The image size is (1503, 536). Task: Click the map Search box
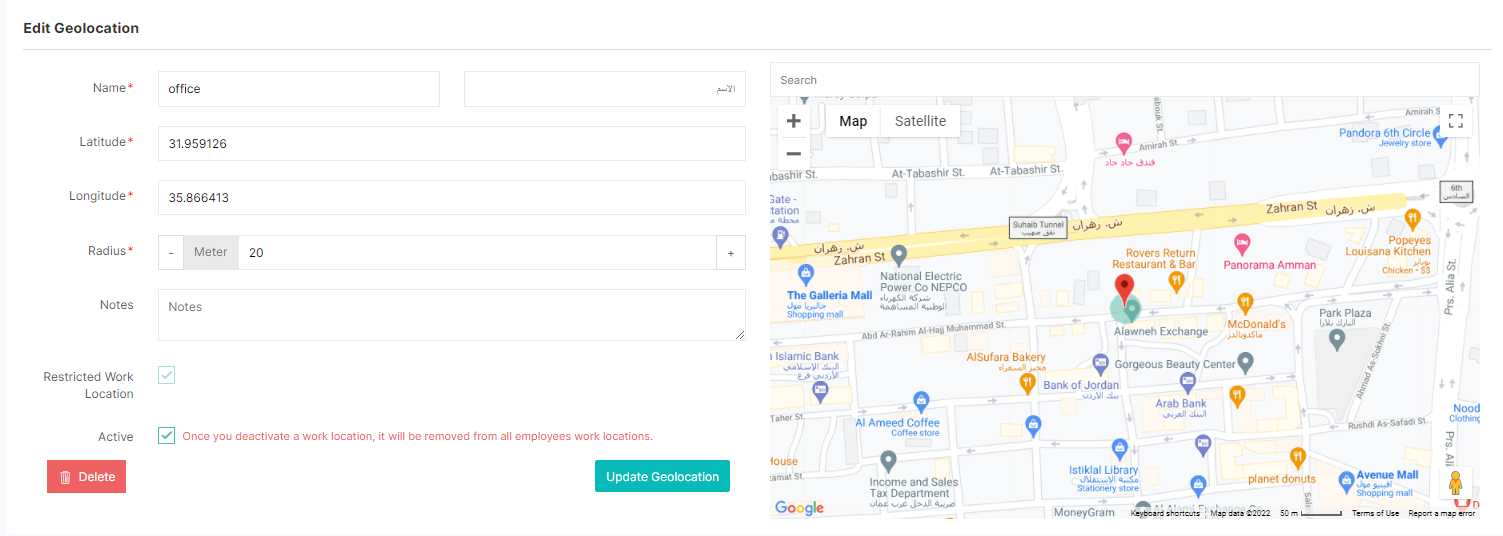coord(1124,80)
